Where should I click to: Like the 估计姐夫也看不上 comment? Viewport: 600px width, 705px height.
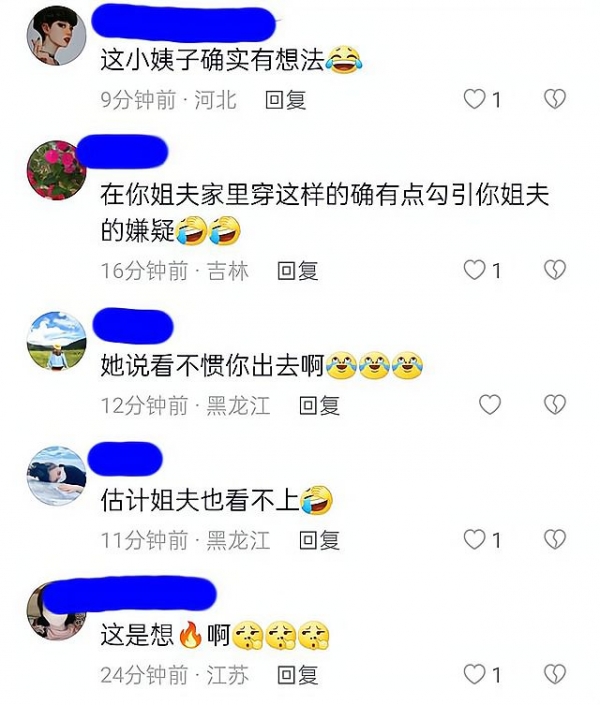coord(474,539)
